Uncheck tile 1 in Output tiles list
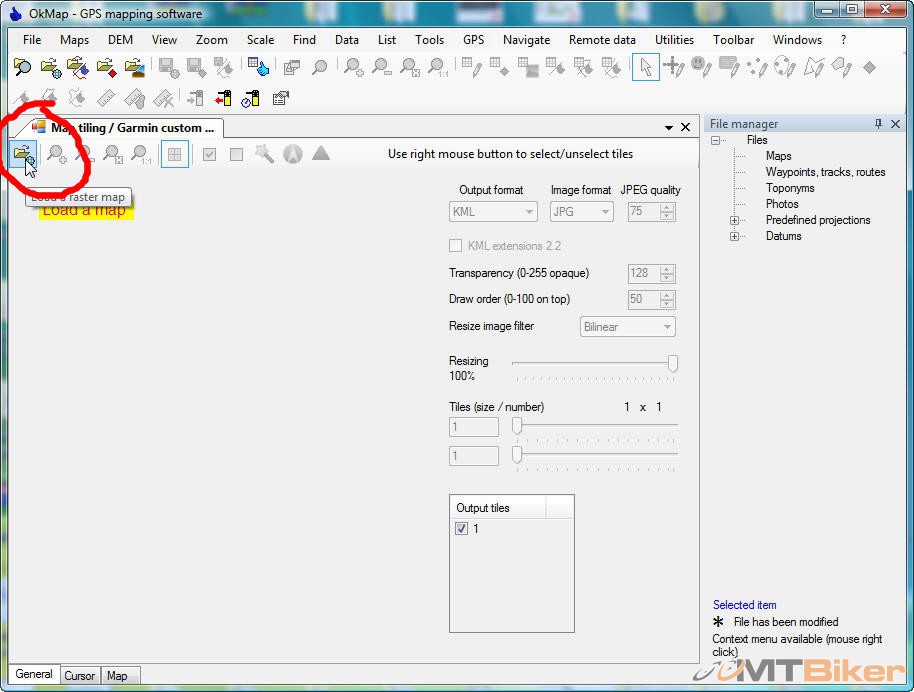 click(x=462, y=529)
